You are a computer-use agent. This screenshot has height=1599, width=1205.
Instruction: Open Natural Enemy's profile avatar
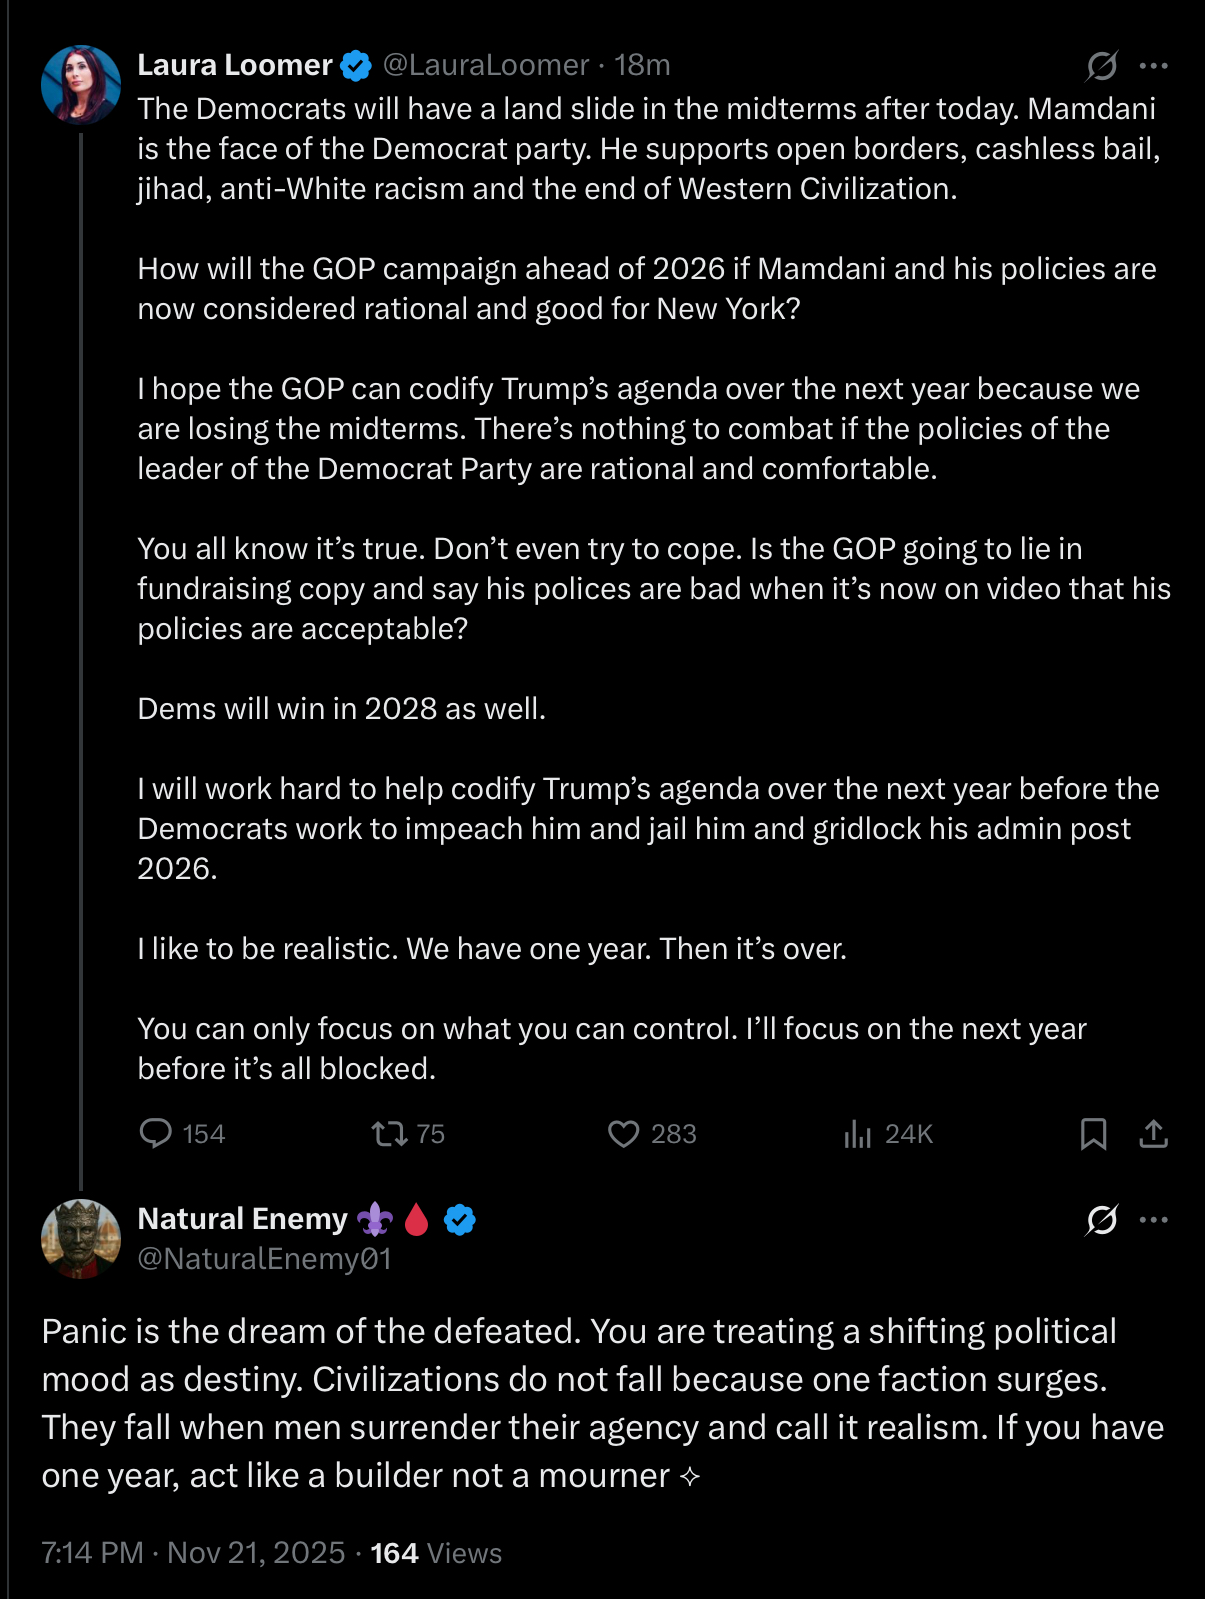click(81, 1239)
